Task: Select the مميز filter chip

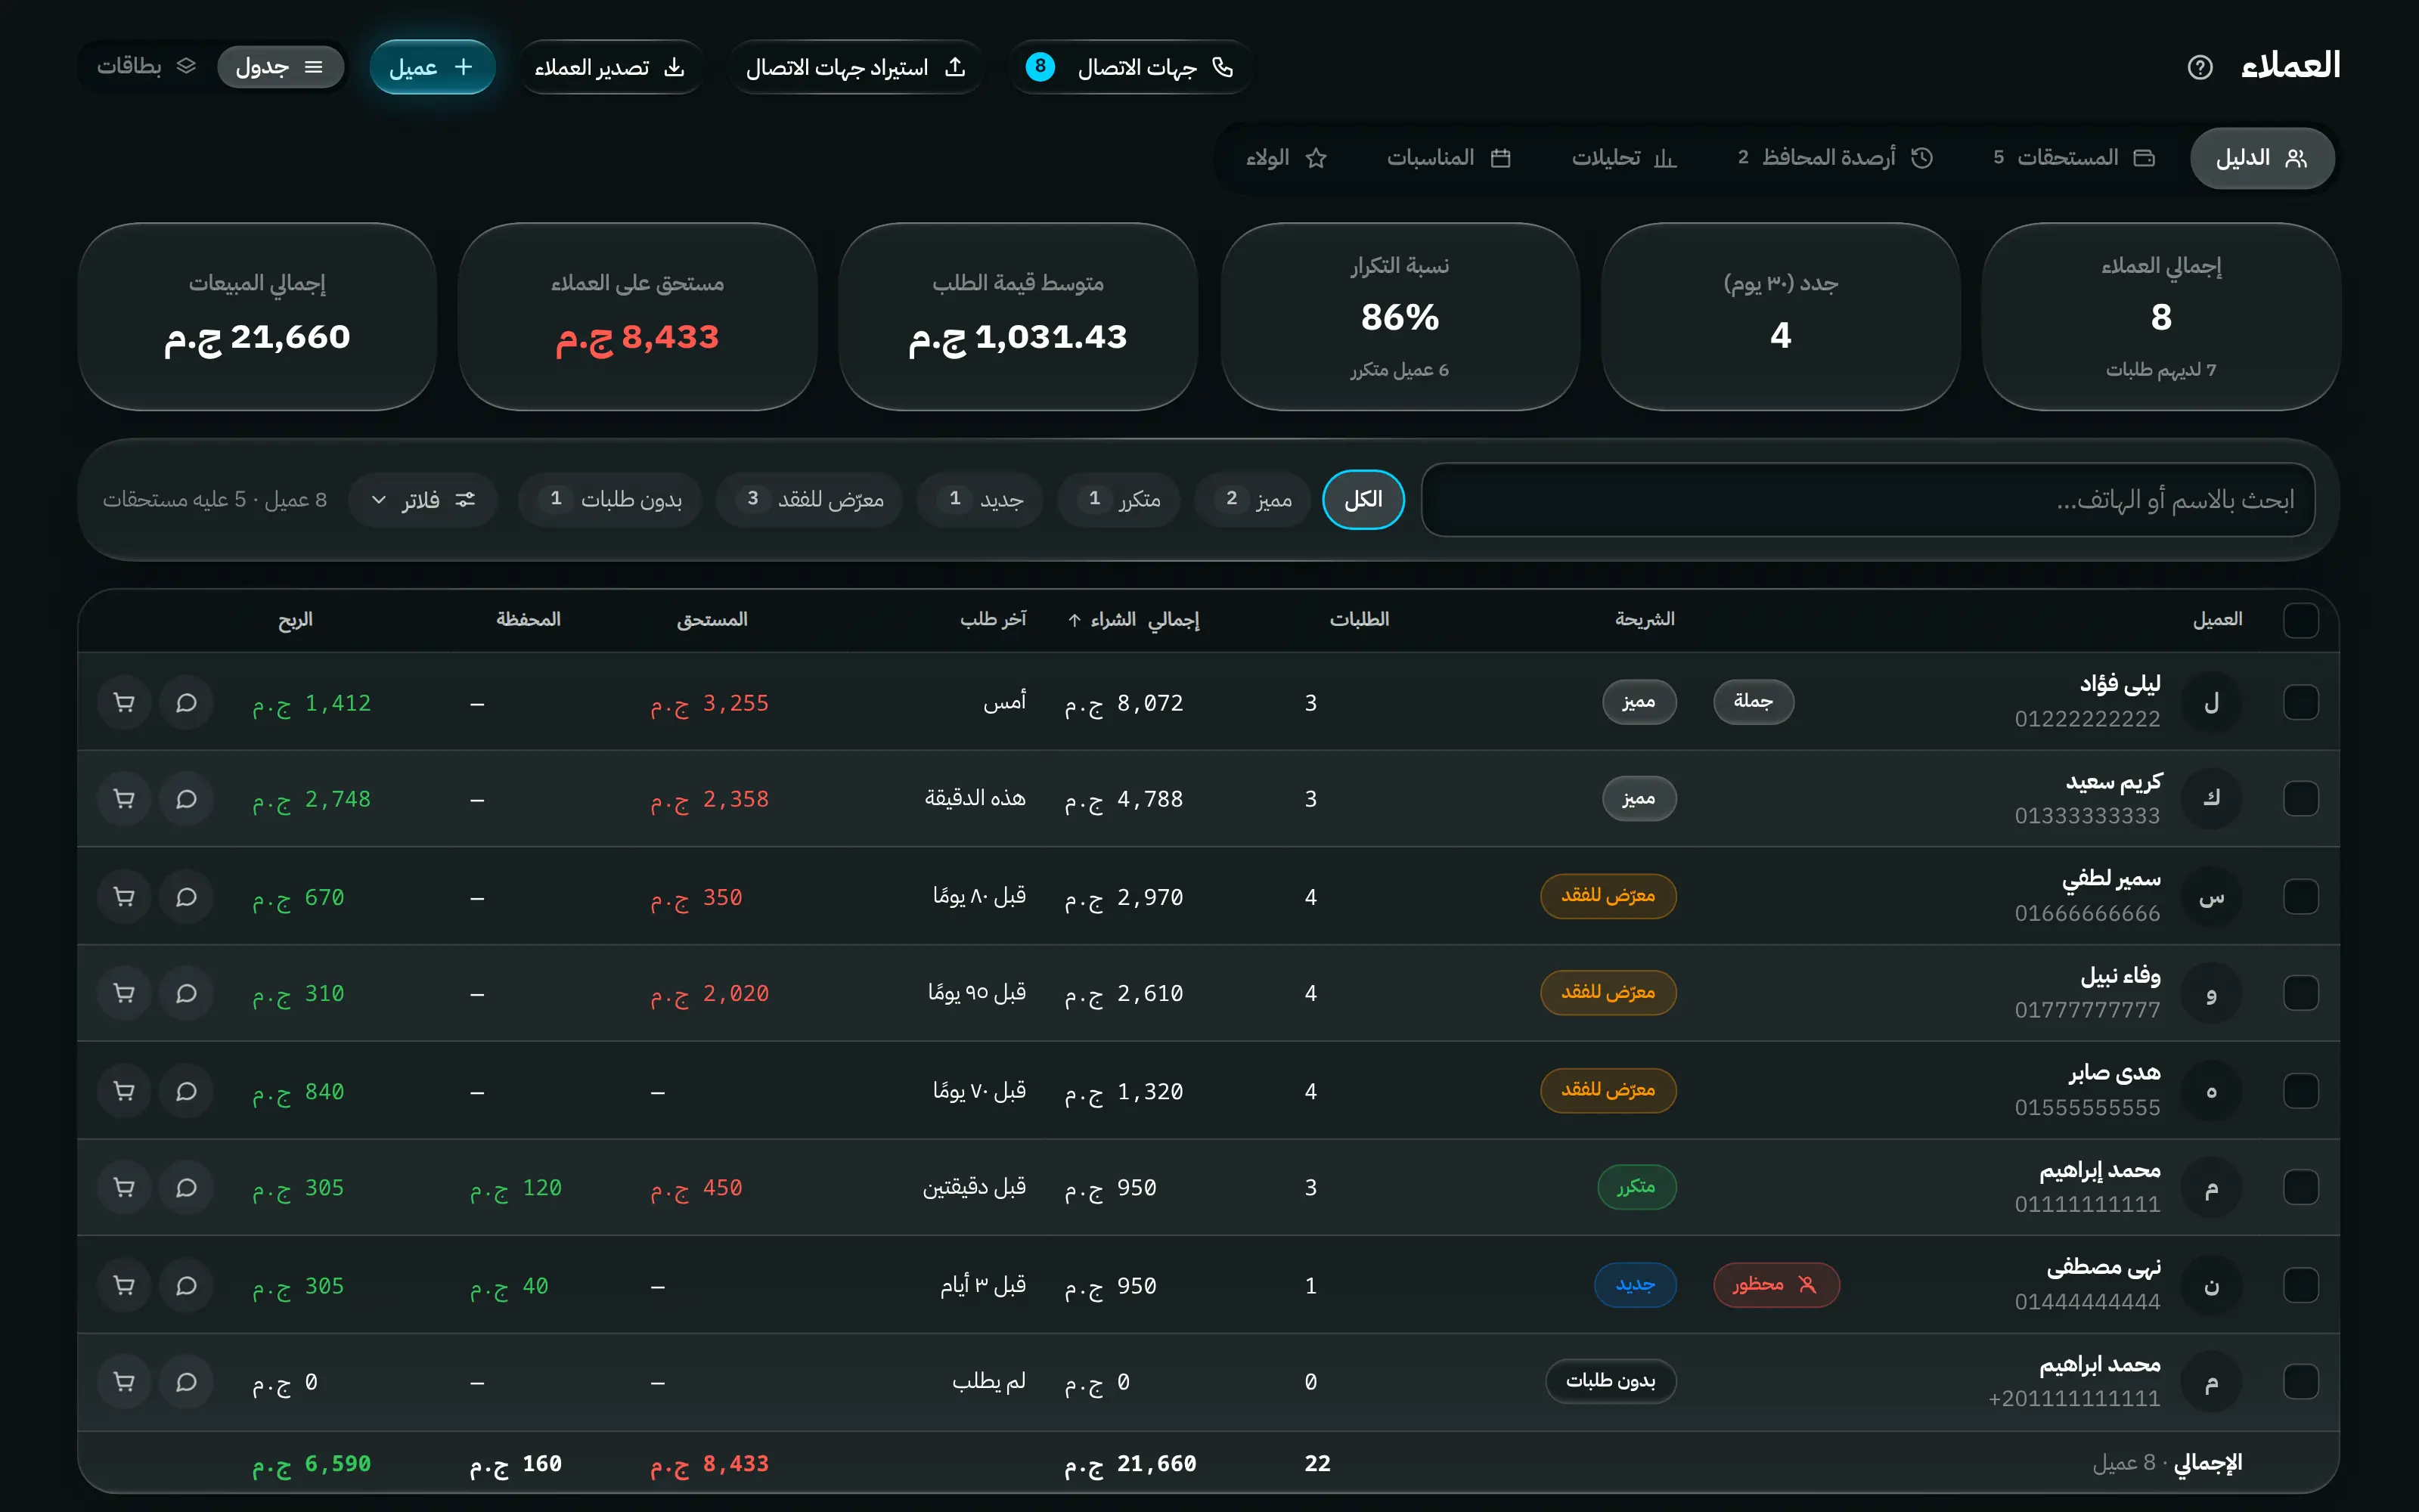Action: click(x=1253, y=499)
